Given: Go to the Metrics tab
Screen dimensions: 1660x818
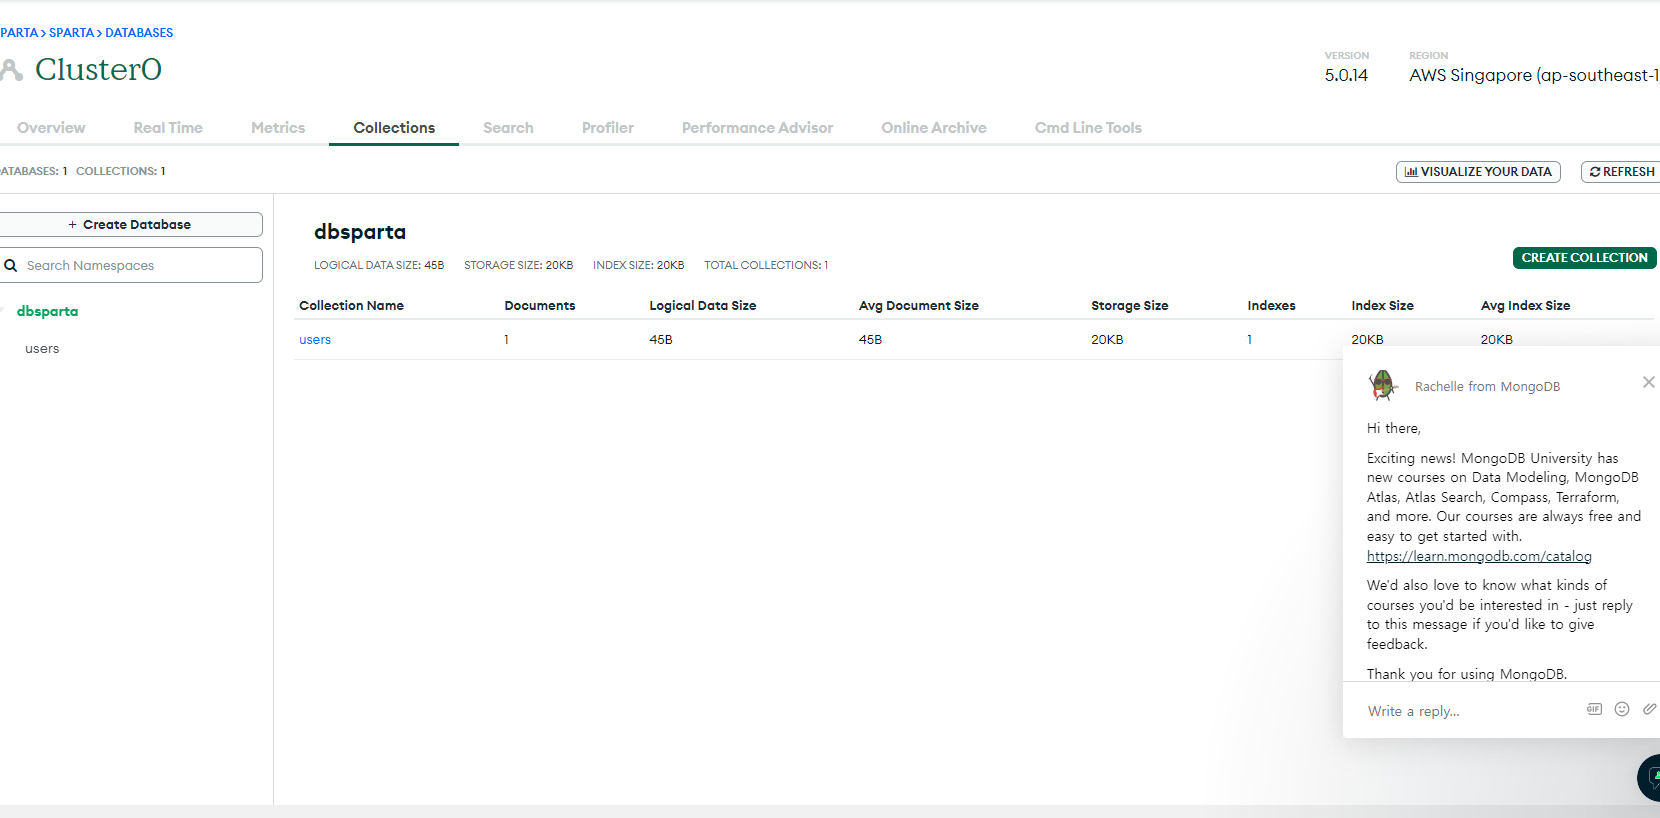Looking at the screenshot, I should point(278,128).
